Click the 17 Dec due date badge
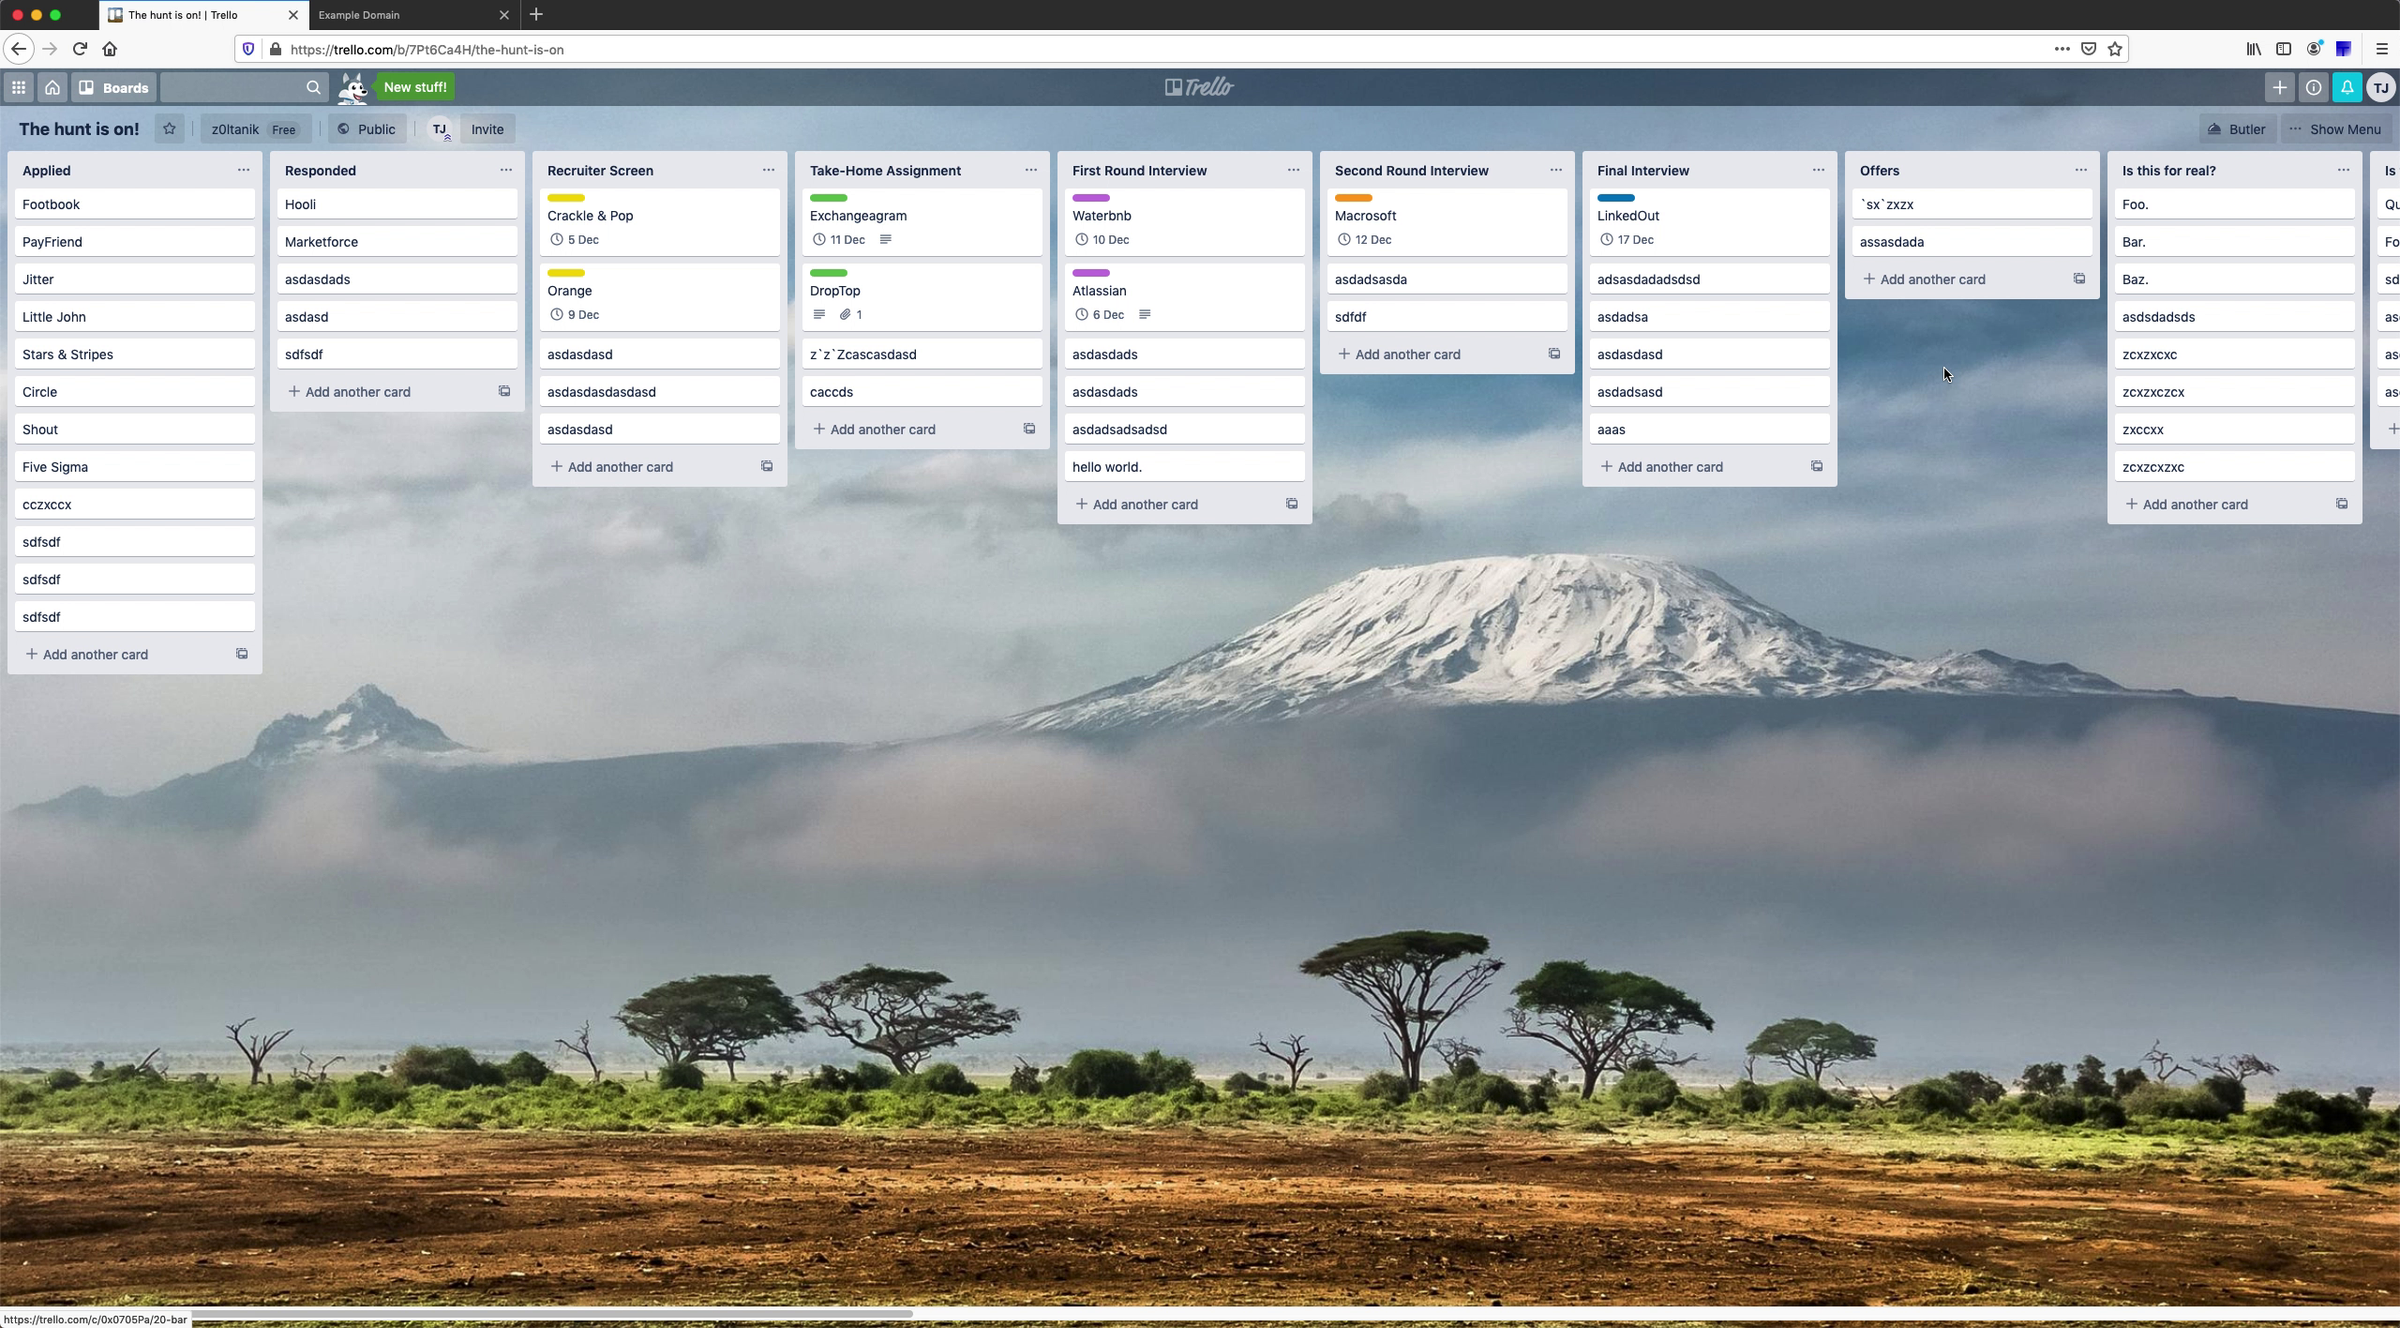Screen dimensions: 2400x1328 tap(1626, 240)
